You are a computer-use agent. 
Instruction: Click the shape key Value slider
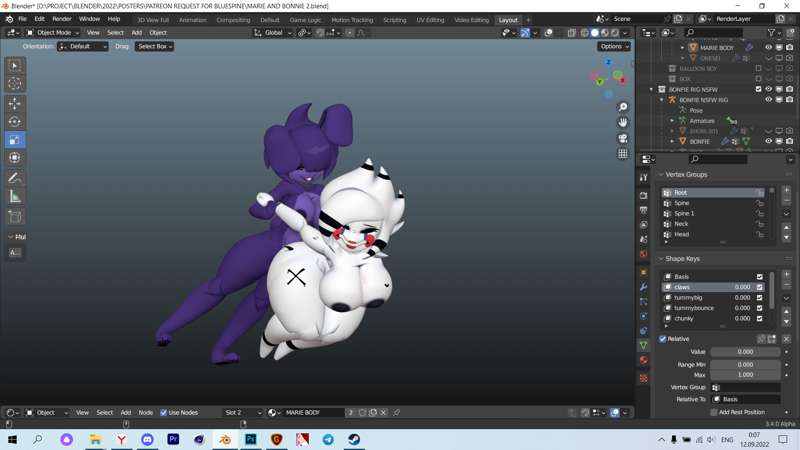[745, 352]
